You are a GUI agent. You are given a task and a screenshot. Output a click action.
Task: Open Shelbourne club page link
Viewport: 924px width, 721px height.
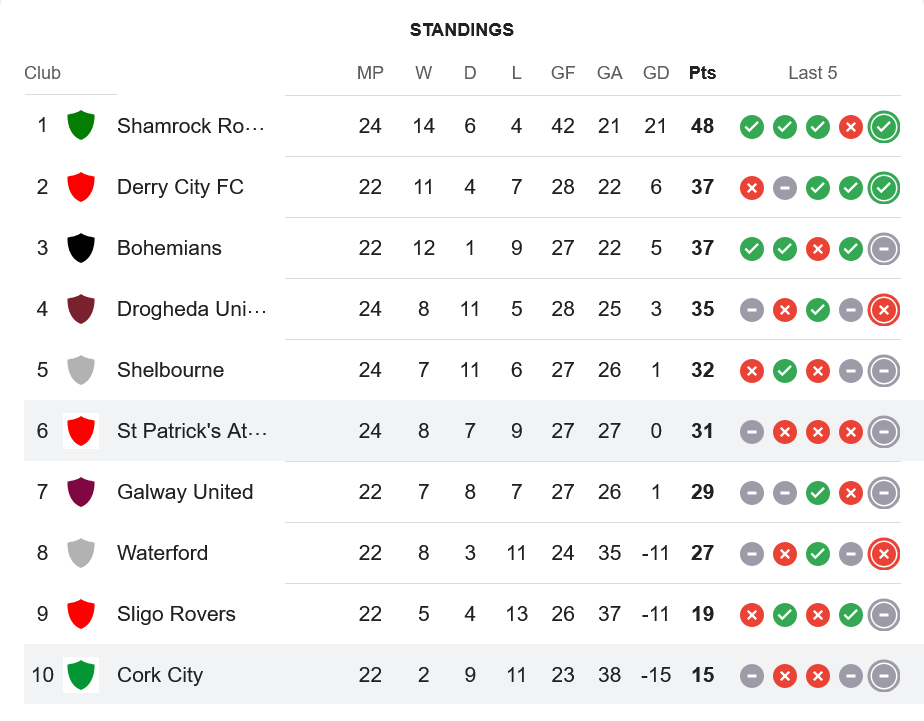(x=170, y=370)
